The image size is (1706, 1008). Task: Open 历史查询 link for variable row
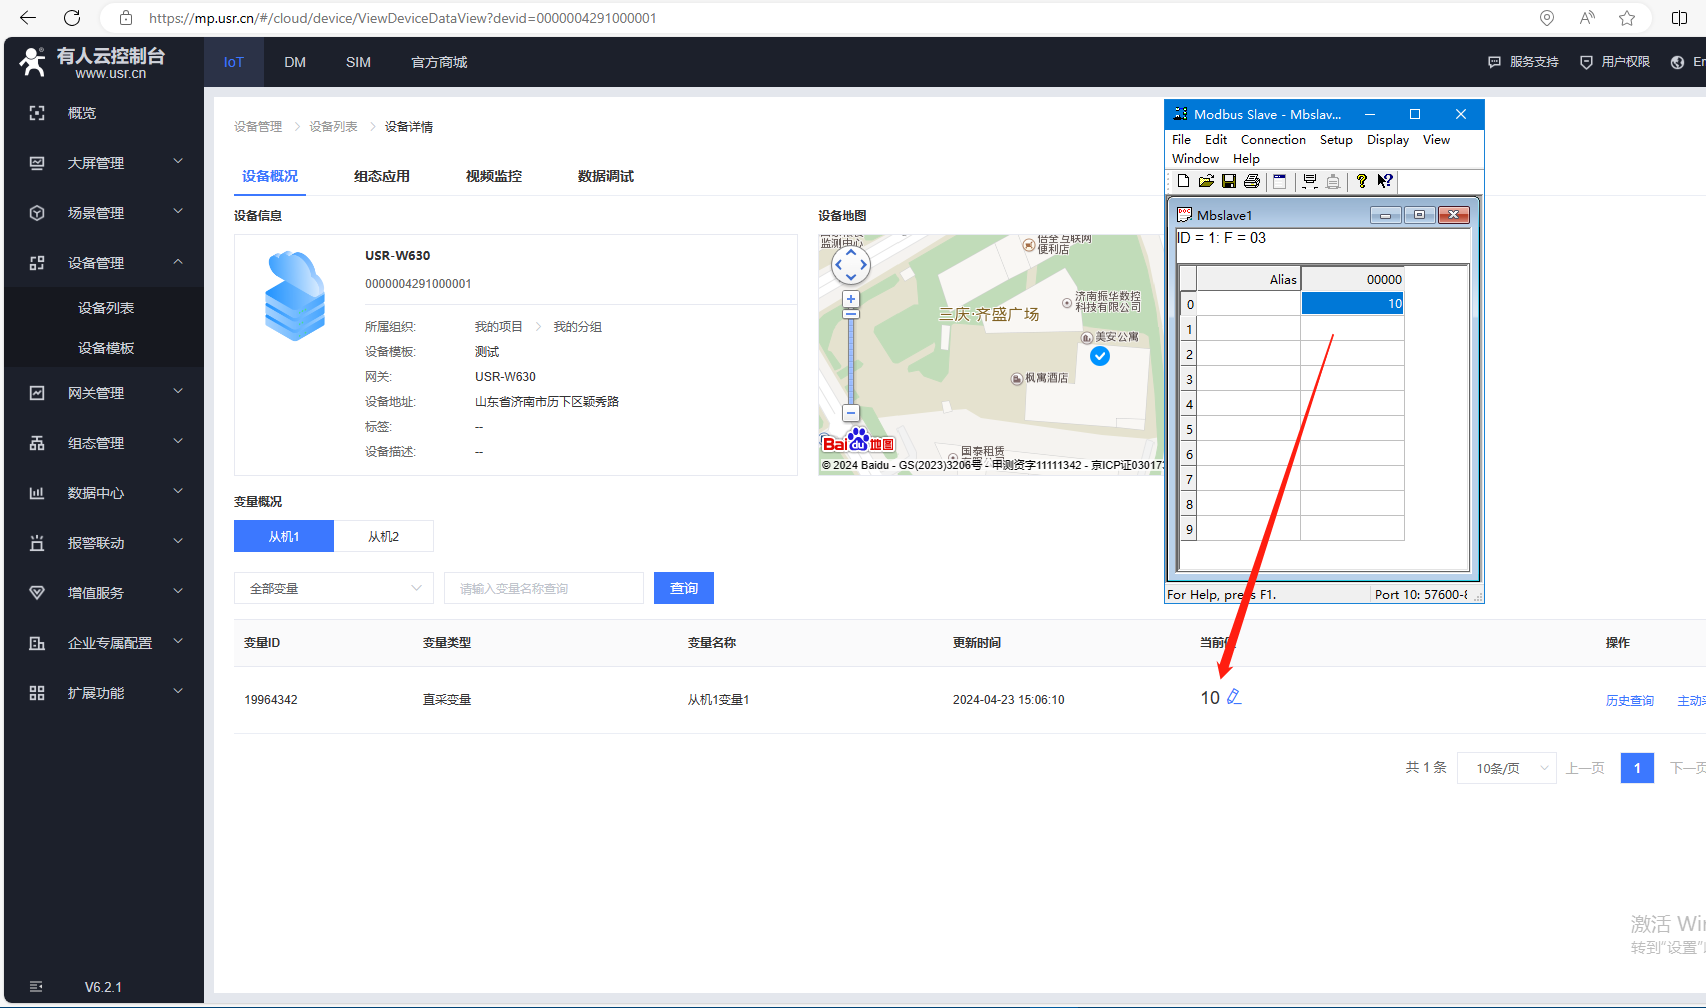[1629, 701]
